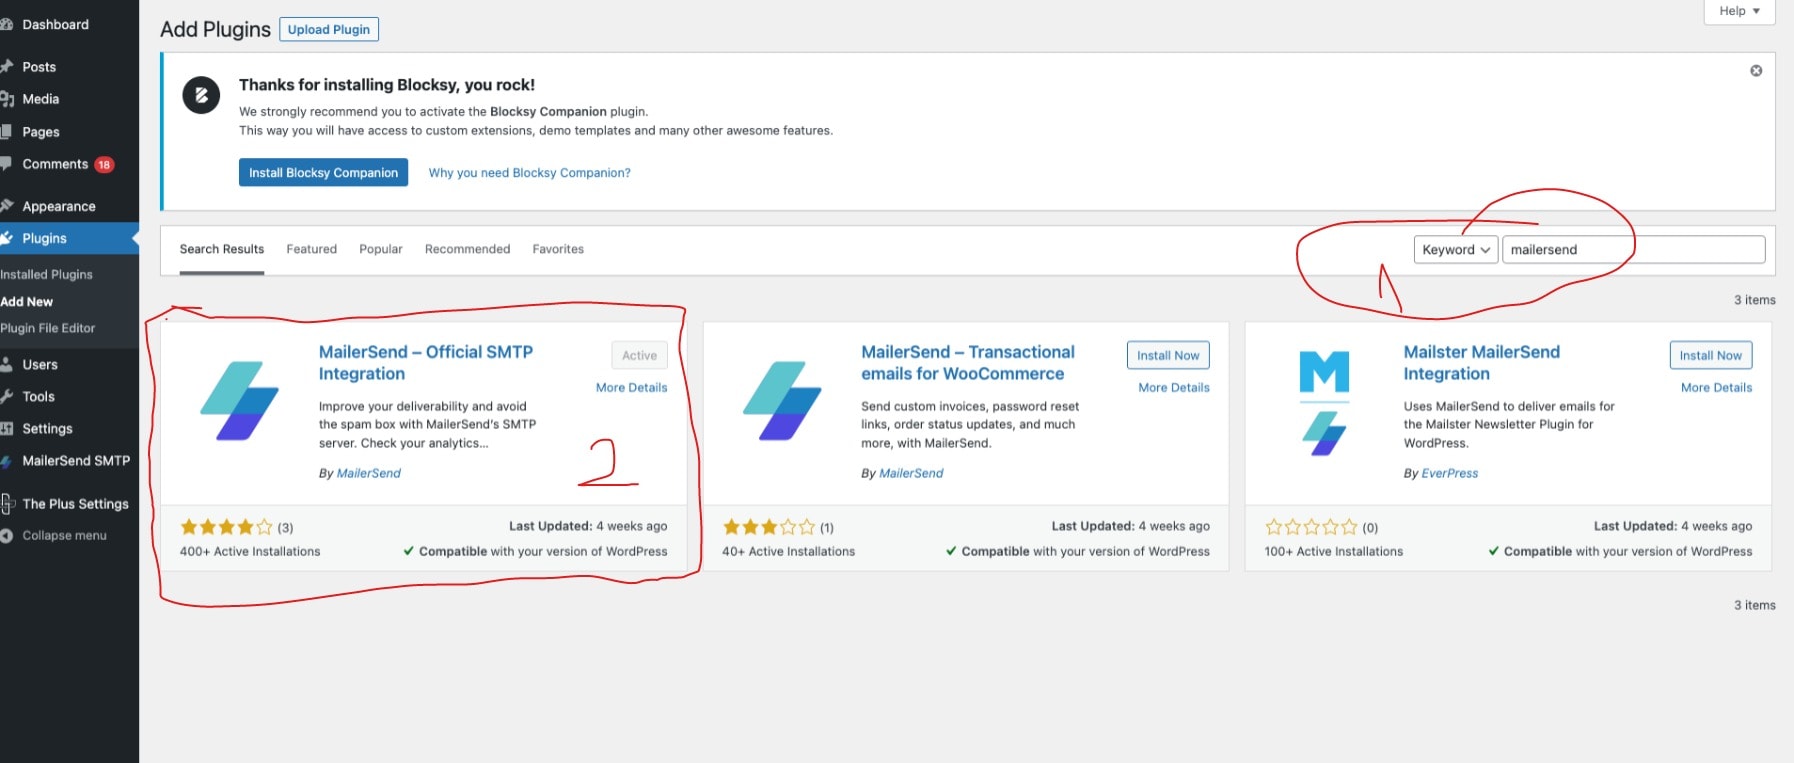This screenshot has width=1794, height=763.
Task: Switch to the Favorites tab
Action: [x=558, y=249]
